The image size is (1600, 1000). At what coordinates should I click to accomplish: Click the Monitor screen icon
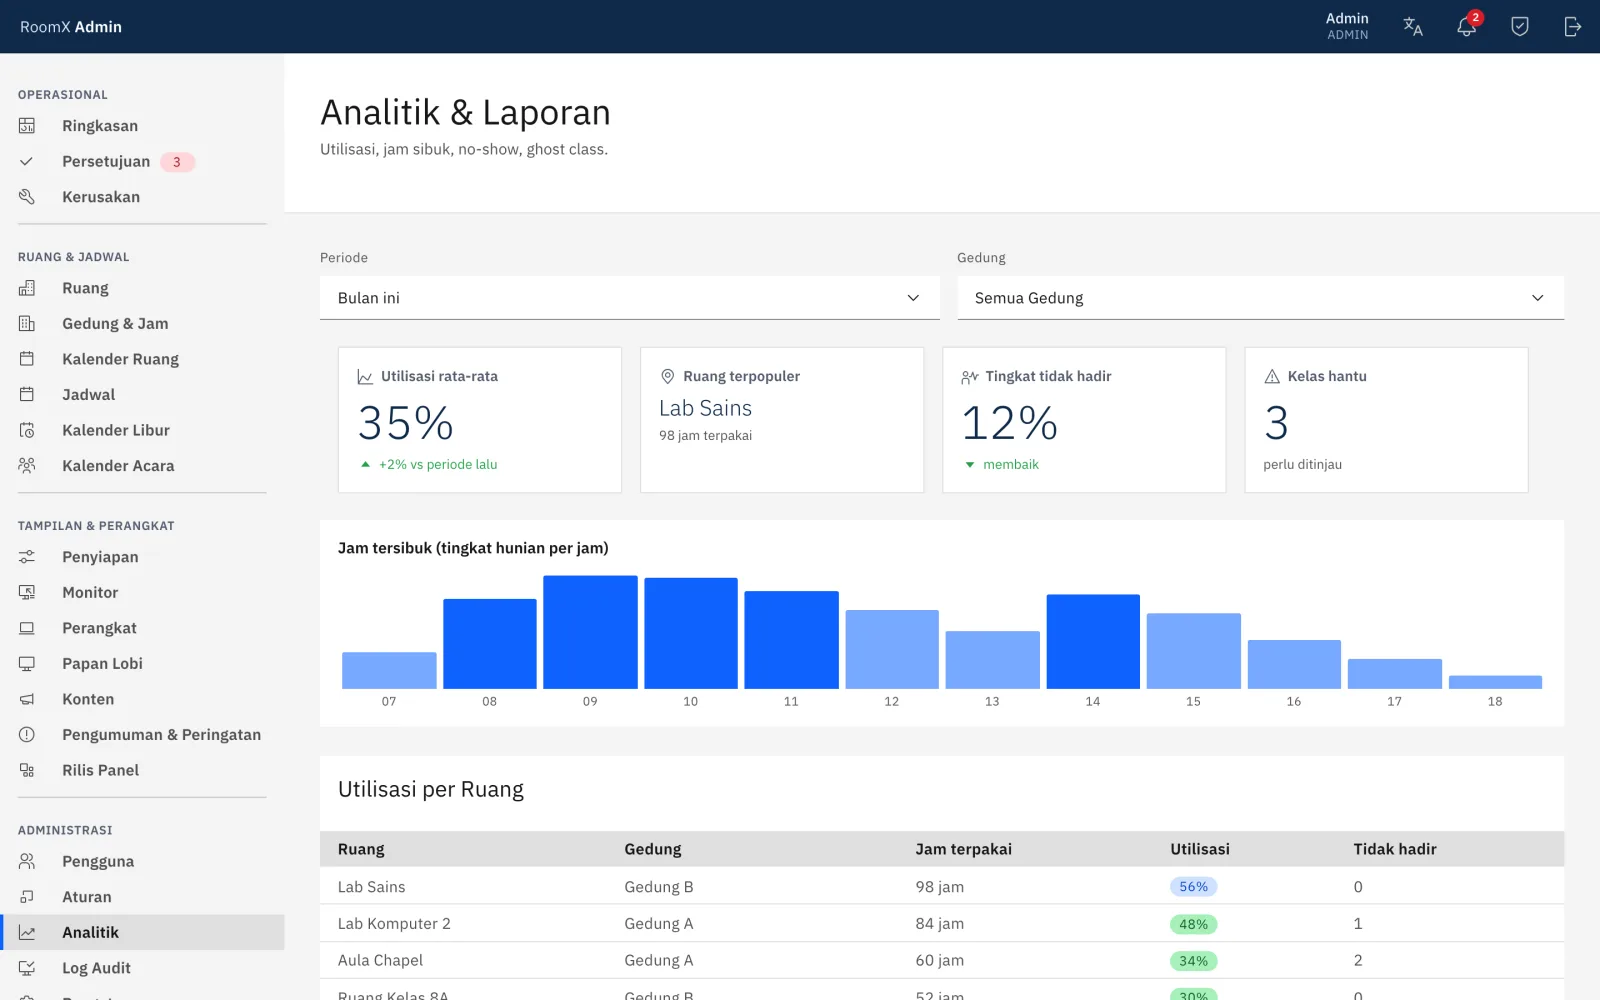tap(27, 592)
